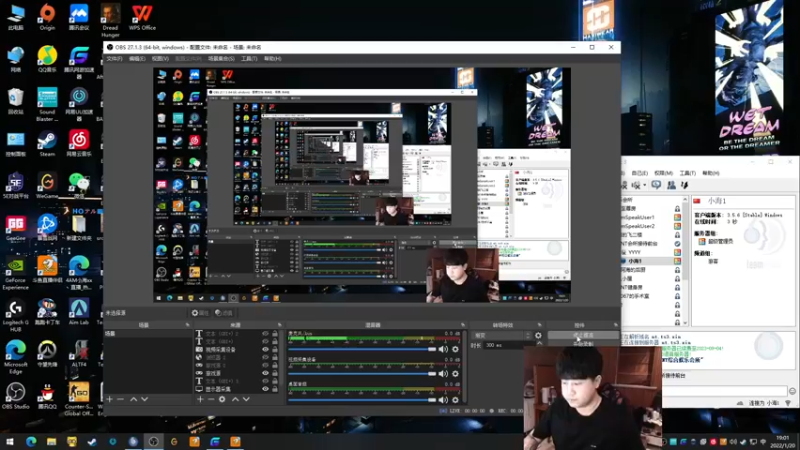The height and width of the screenshot is (450, 800).
Task: Open OBS 视图(V) menu
Action: tap(160, 59)
